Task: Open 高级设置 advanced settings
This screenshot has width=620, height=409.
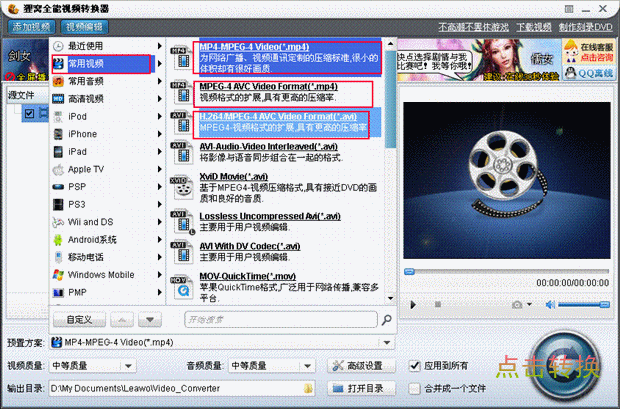Action: [361, 366]
